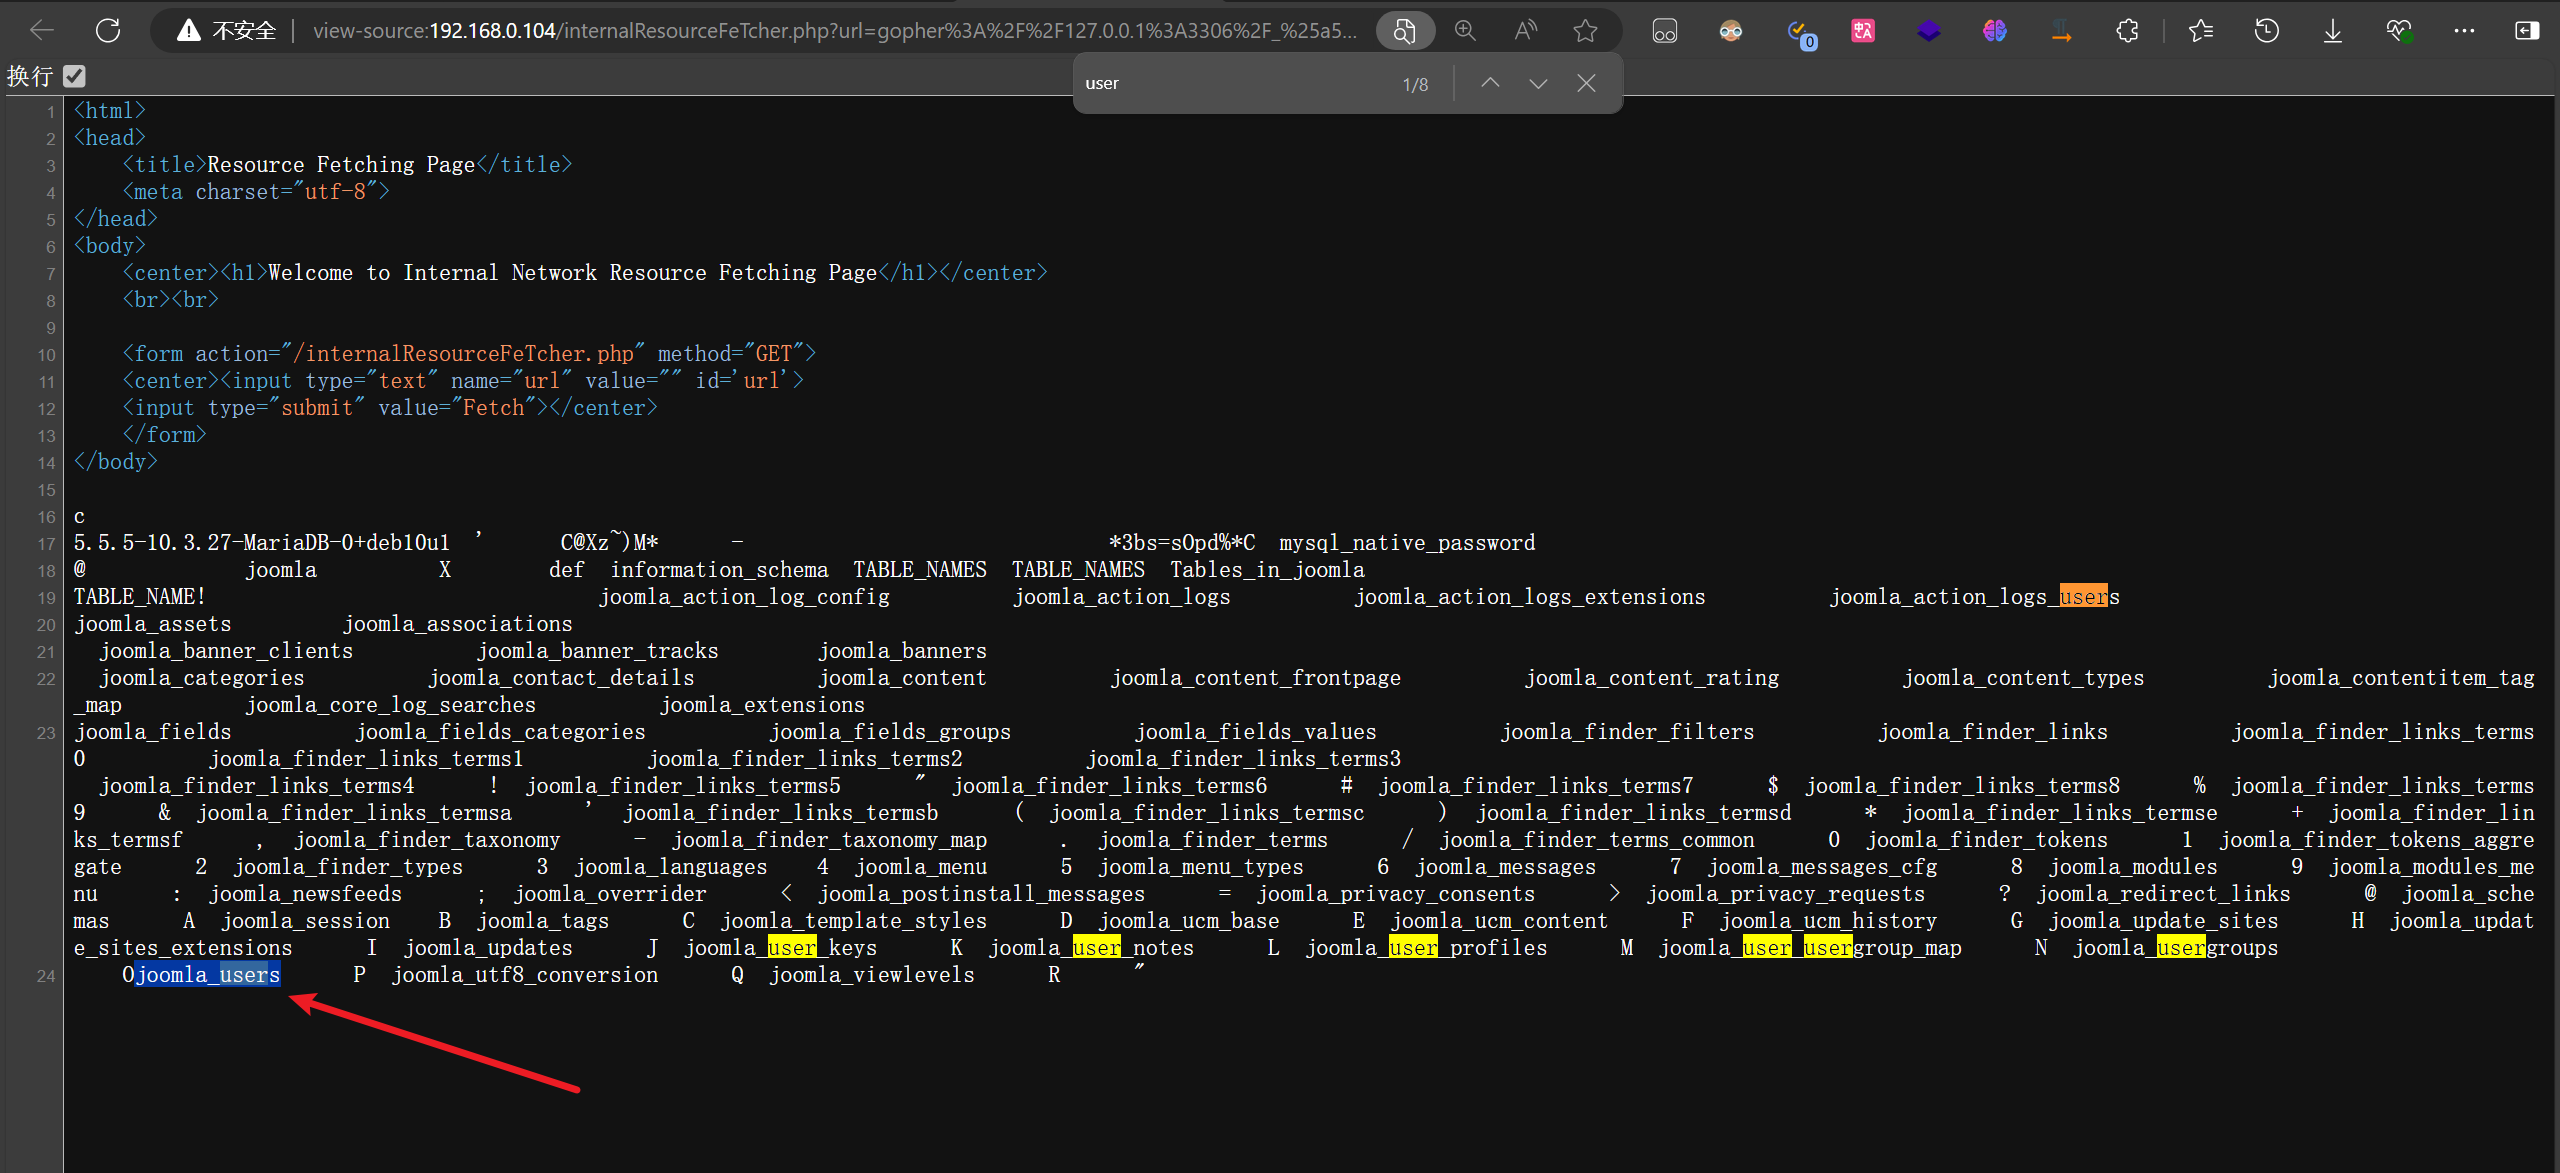This screenshot has width=2560, height=1173.
Task: Open the zoom magnifier icon in the address bar
Action: (1465, 31)
